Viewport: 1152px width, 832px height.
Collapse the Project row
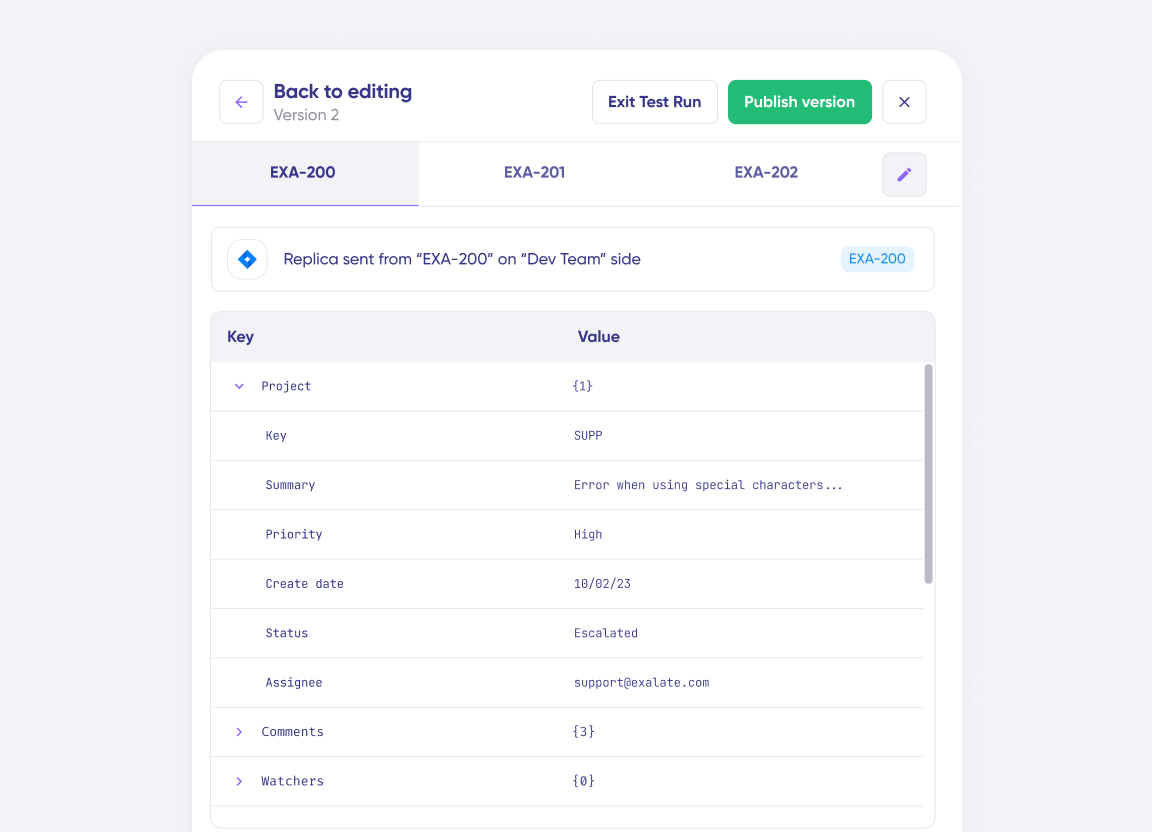[x=239, y=386]
